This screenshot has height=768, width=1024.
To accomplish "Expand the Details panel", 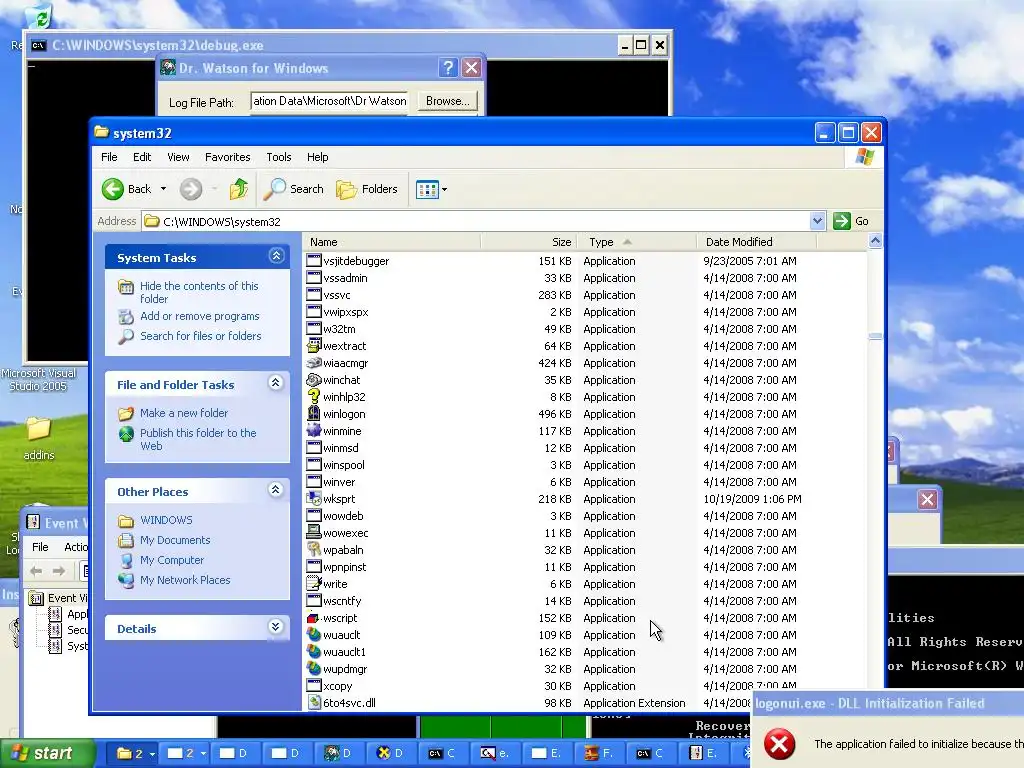I will pyautogui.click(x=276, y=627).
